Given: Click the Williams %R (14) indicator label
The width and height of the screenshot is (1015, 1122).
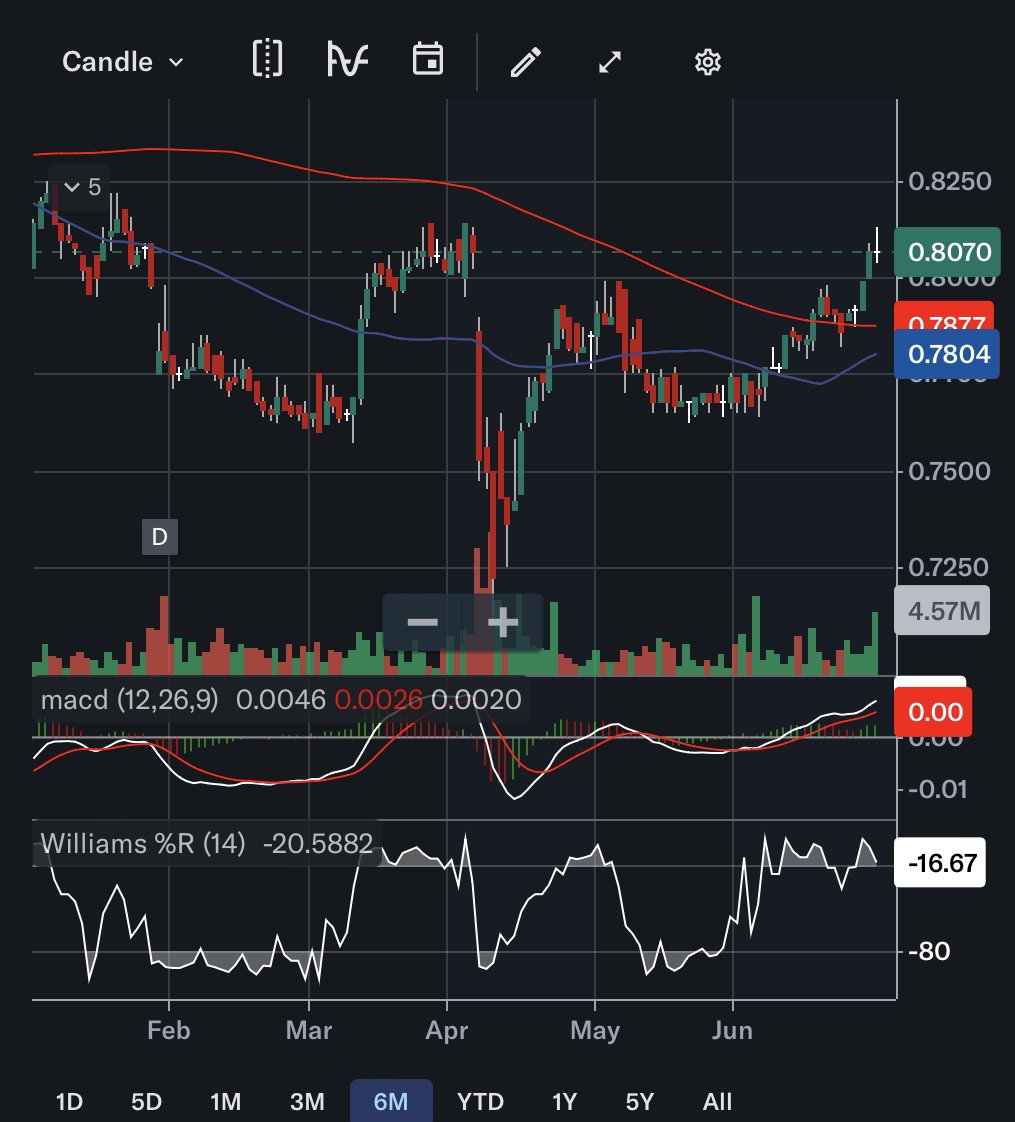Looking at the screenshot, I should [142, 845].
